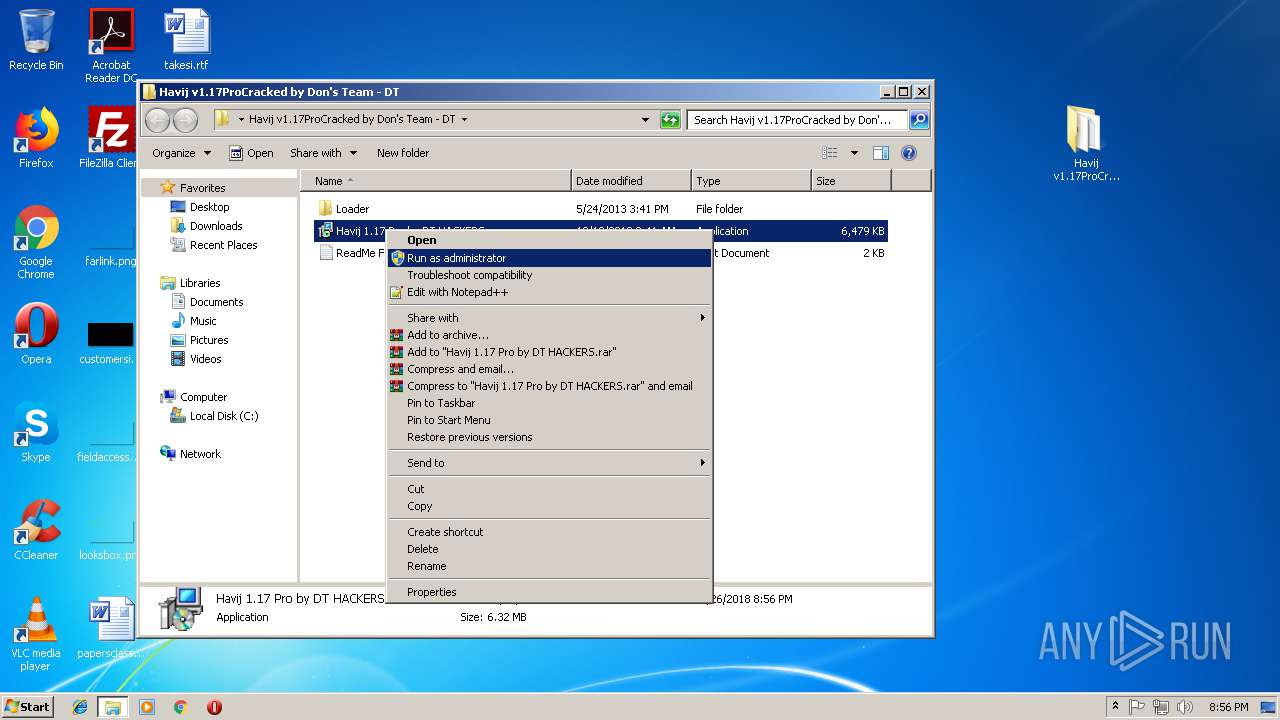Image resolution: width=1280 pixels, height=720 pixels.
Task: Choose Troubleshoot compatibility
Action: pos(549,275)
